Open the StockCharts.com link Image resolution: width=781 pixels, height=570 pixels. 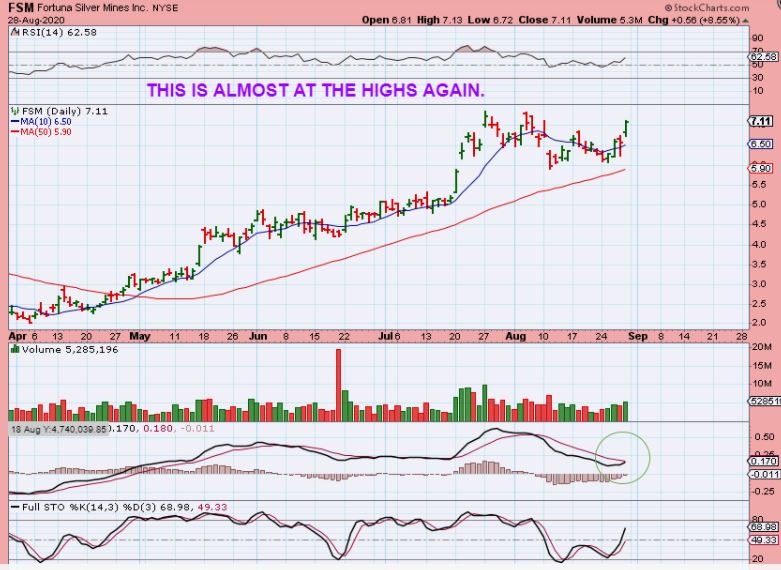(x=707, y=7)
